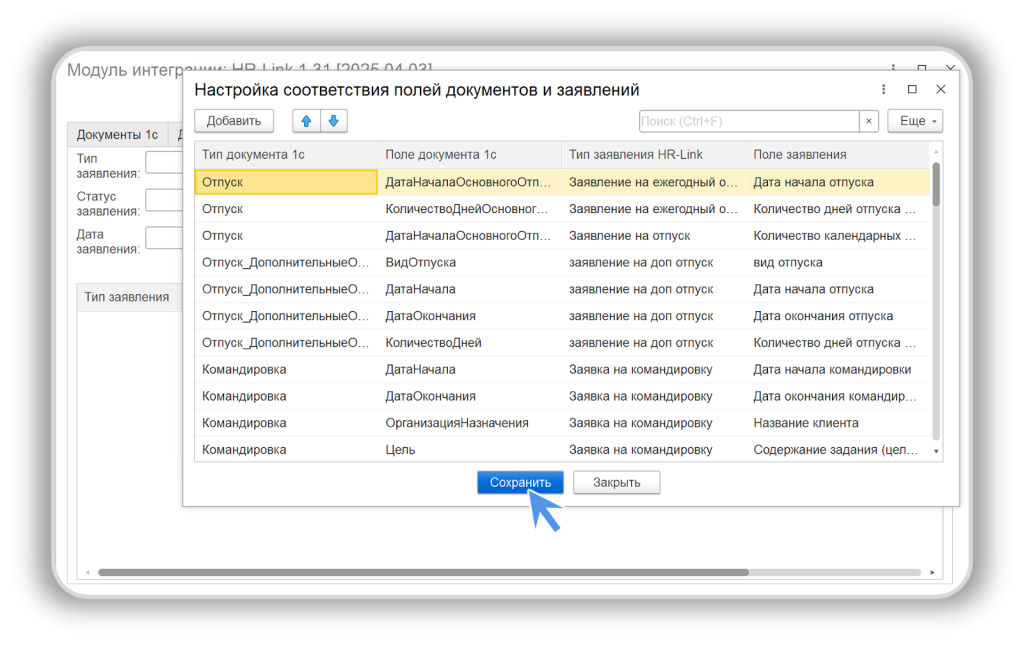This screenshot has width=1024, height=645.
Task: Select the Дата начала командировки cell
Action: pos(838,370)
